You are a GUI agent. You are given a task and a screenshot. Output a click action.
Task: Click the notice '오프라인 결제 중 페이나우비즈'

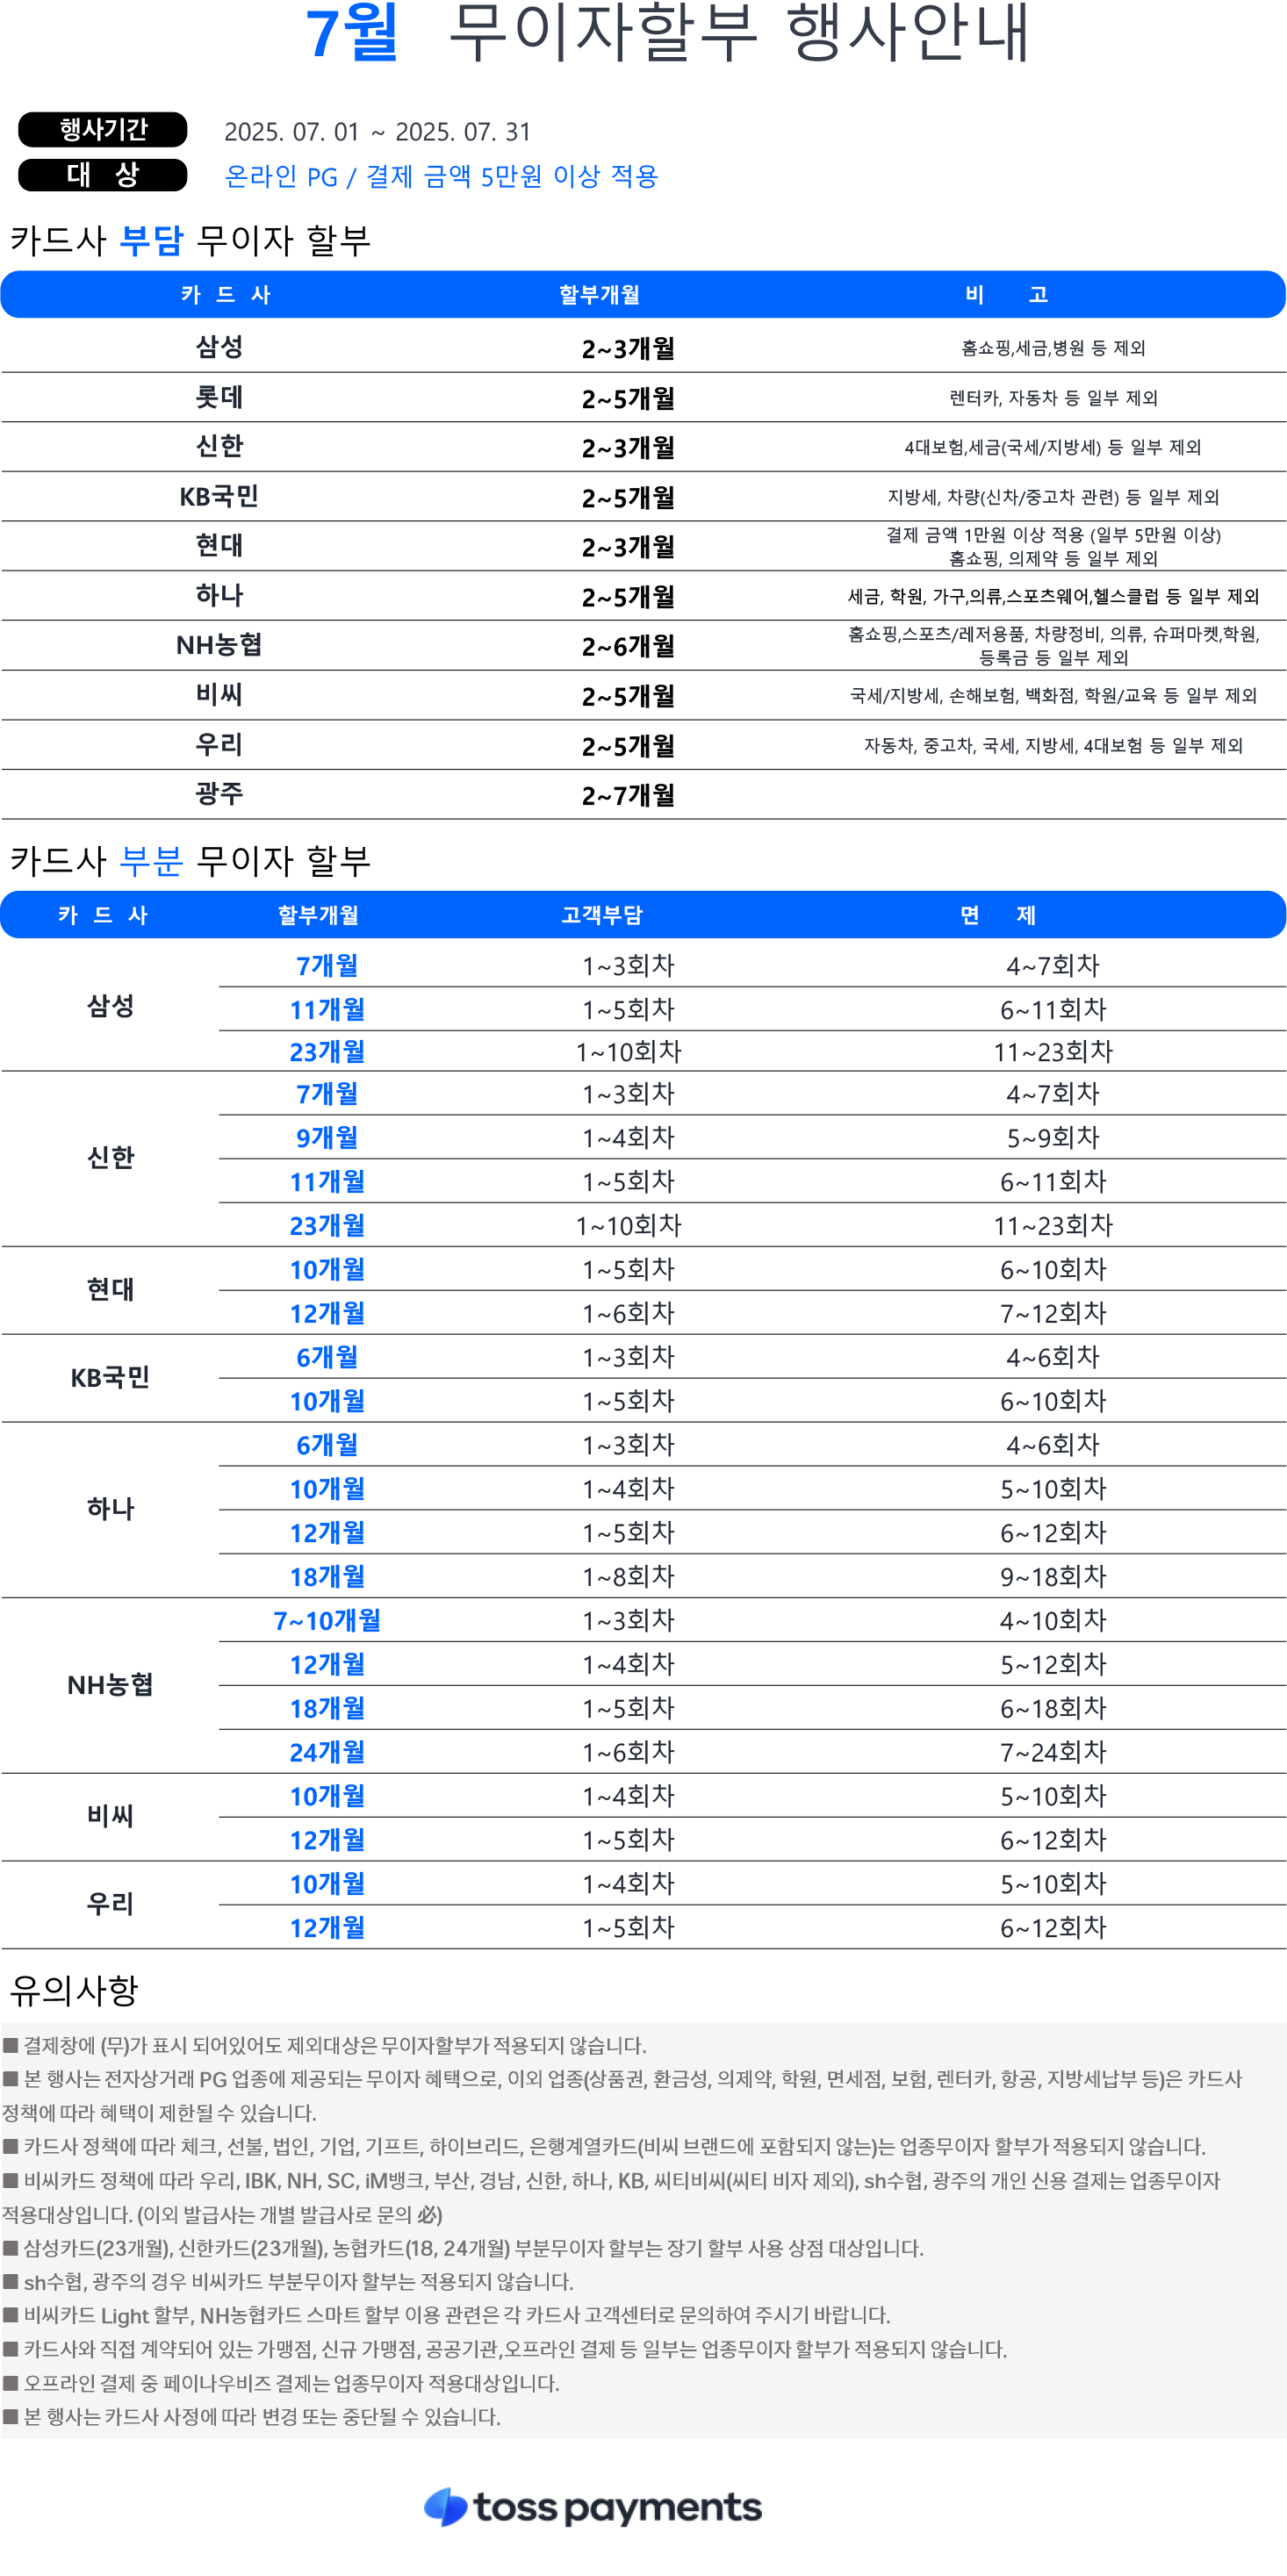pos(281,2384)
